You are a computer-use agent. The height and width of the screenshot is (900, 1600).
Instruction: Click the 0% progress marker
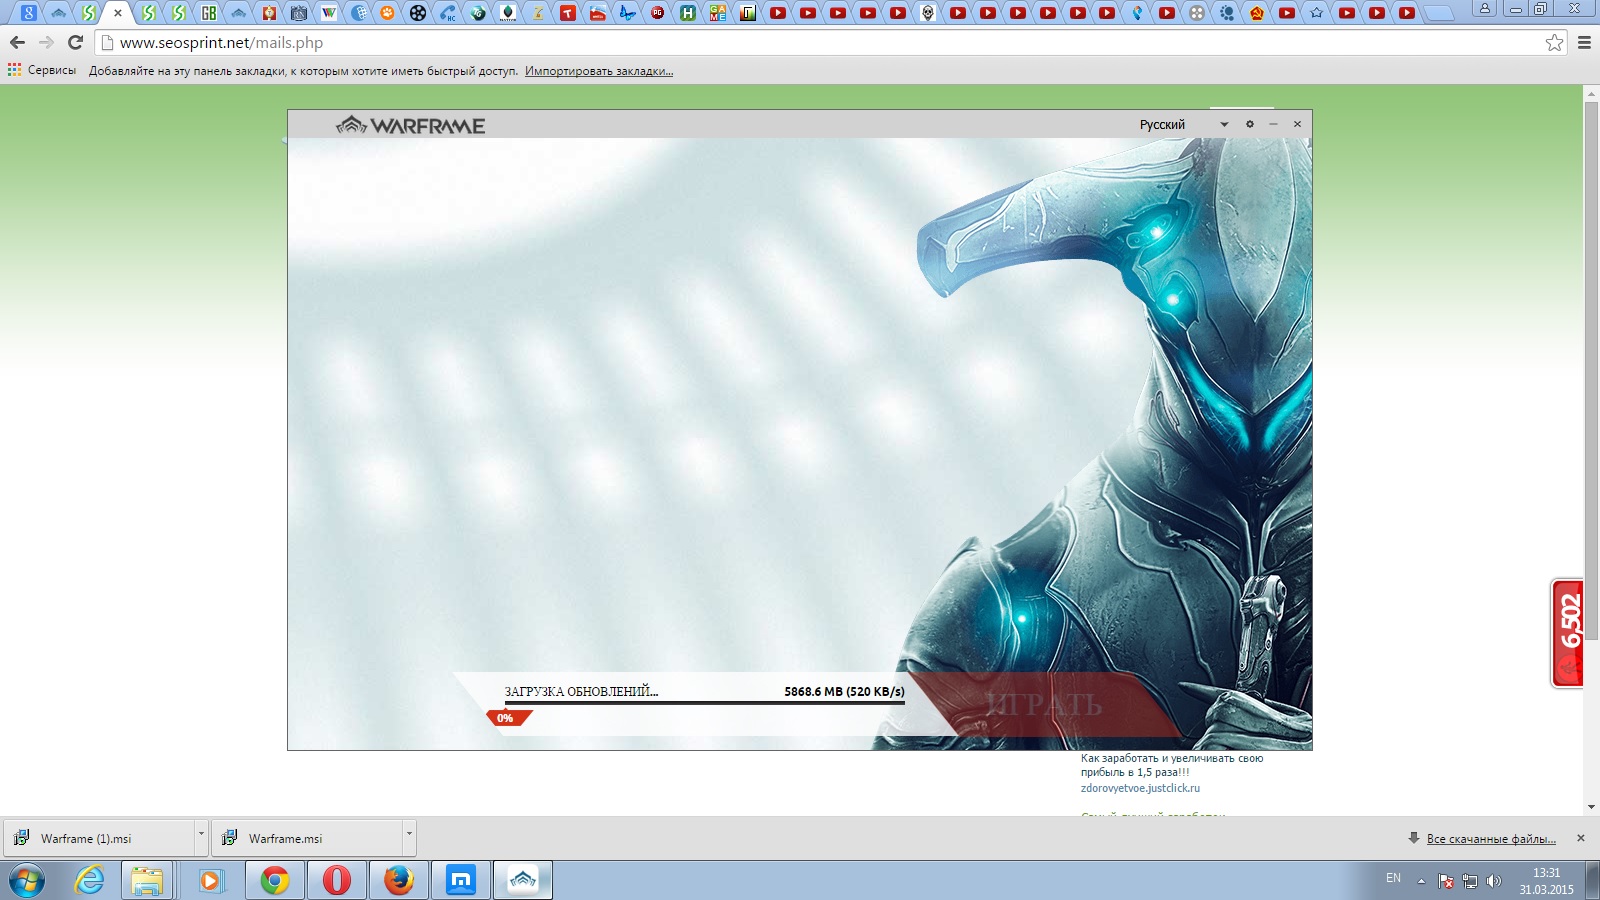(x=508, y=718)
